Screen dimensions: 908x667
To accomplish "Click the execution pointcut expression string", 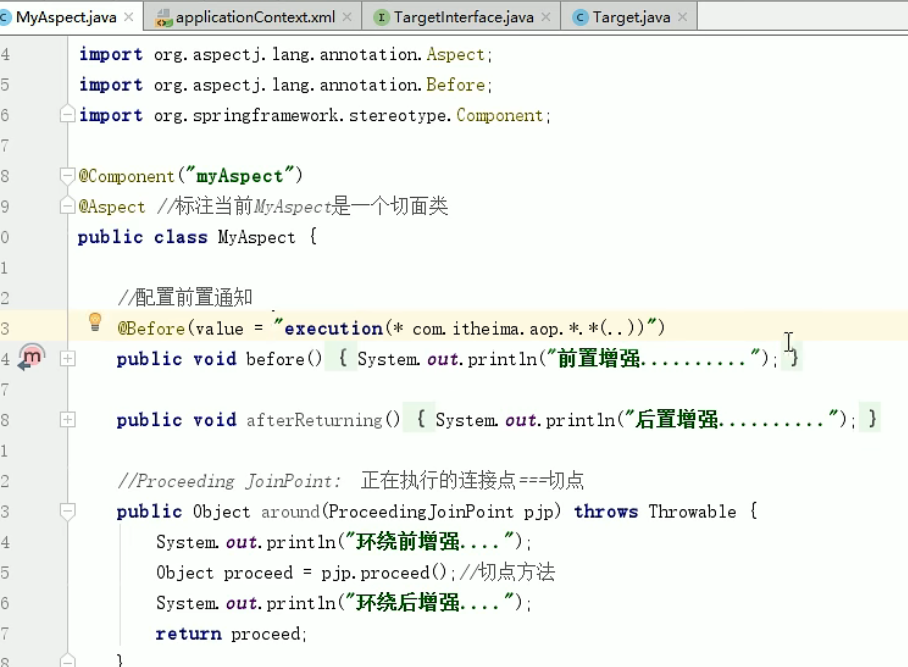I will tap(465, 328).
